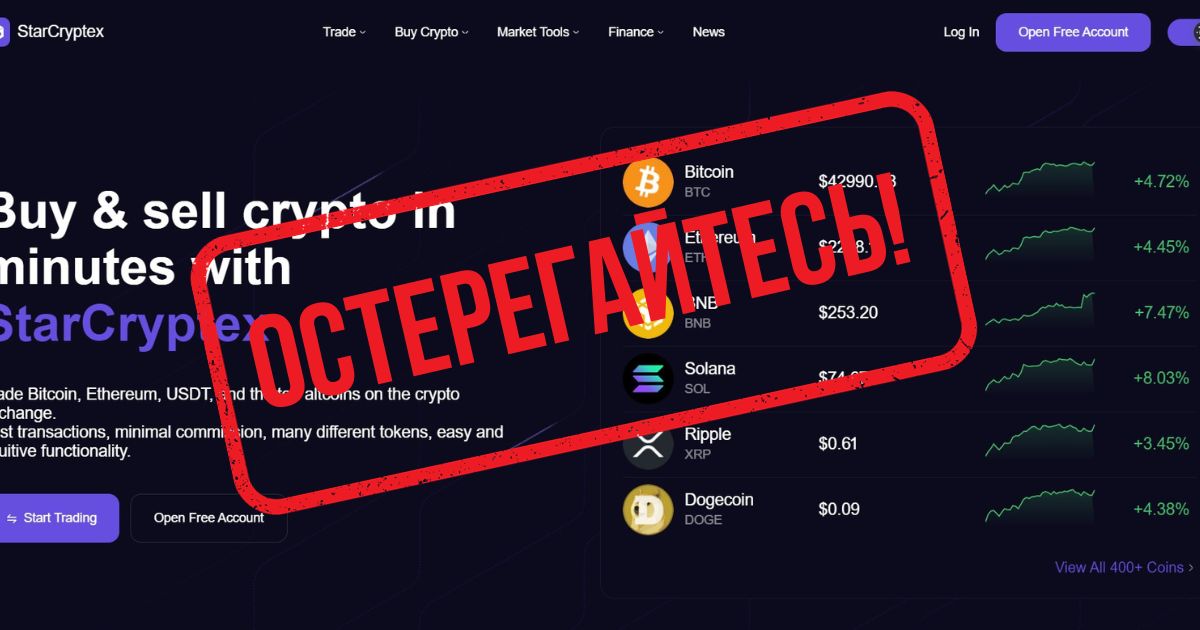This screenshot has height=630, width=1200.
Task: Expand the Market Tools dropdown
Action: [x=538, y=32]
